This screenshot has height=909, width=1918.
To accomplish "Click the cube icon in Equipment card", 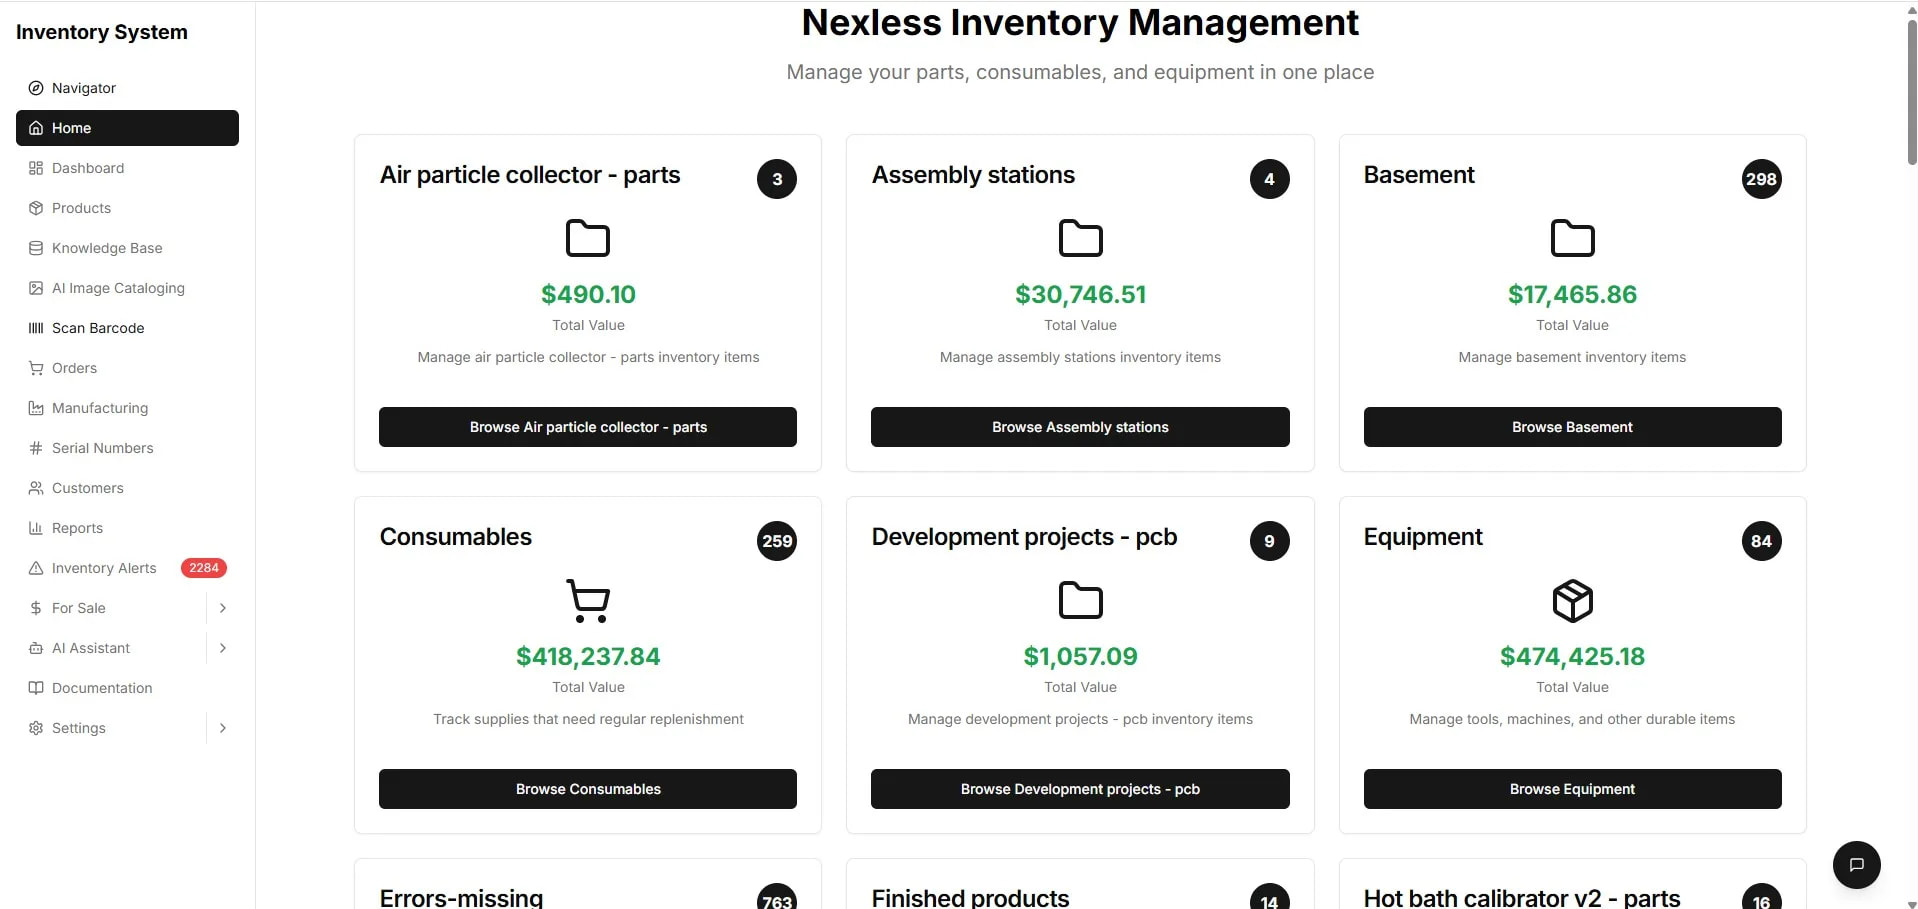I will tap(1572, 600).
